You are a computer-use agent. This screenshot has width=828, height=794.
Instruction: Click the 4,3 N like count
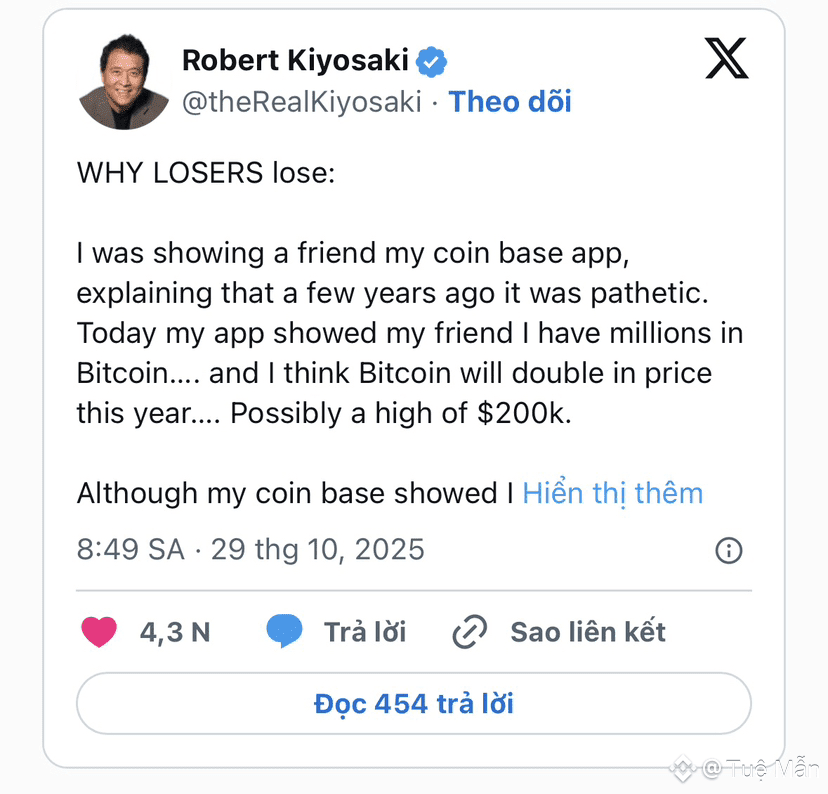tap(175, 632)
